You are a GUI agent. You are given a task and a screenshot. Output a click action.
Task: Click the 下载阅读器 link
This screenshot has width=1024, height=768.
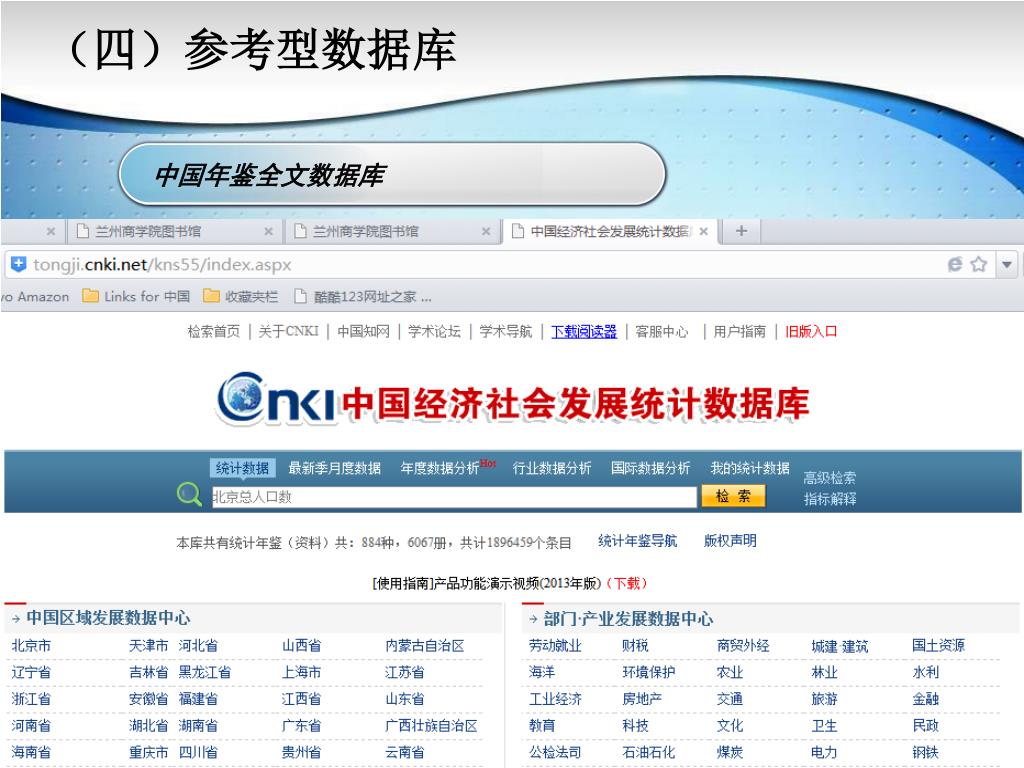pyautogui.click(x=584, y=332)
